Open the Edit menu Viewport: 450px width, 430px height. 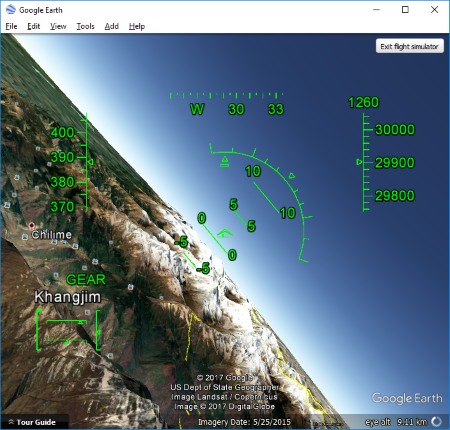pyautogui.click(x=33, y=26)
